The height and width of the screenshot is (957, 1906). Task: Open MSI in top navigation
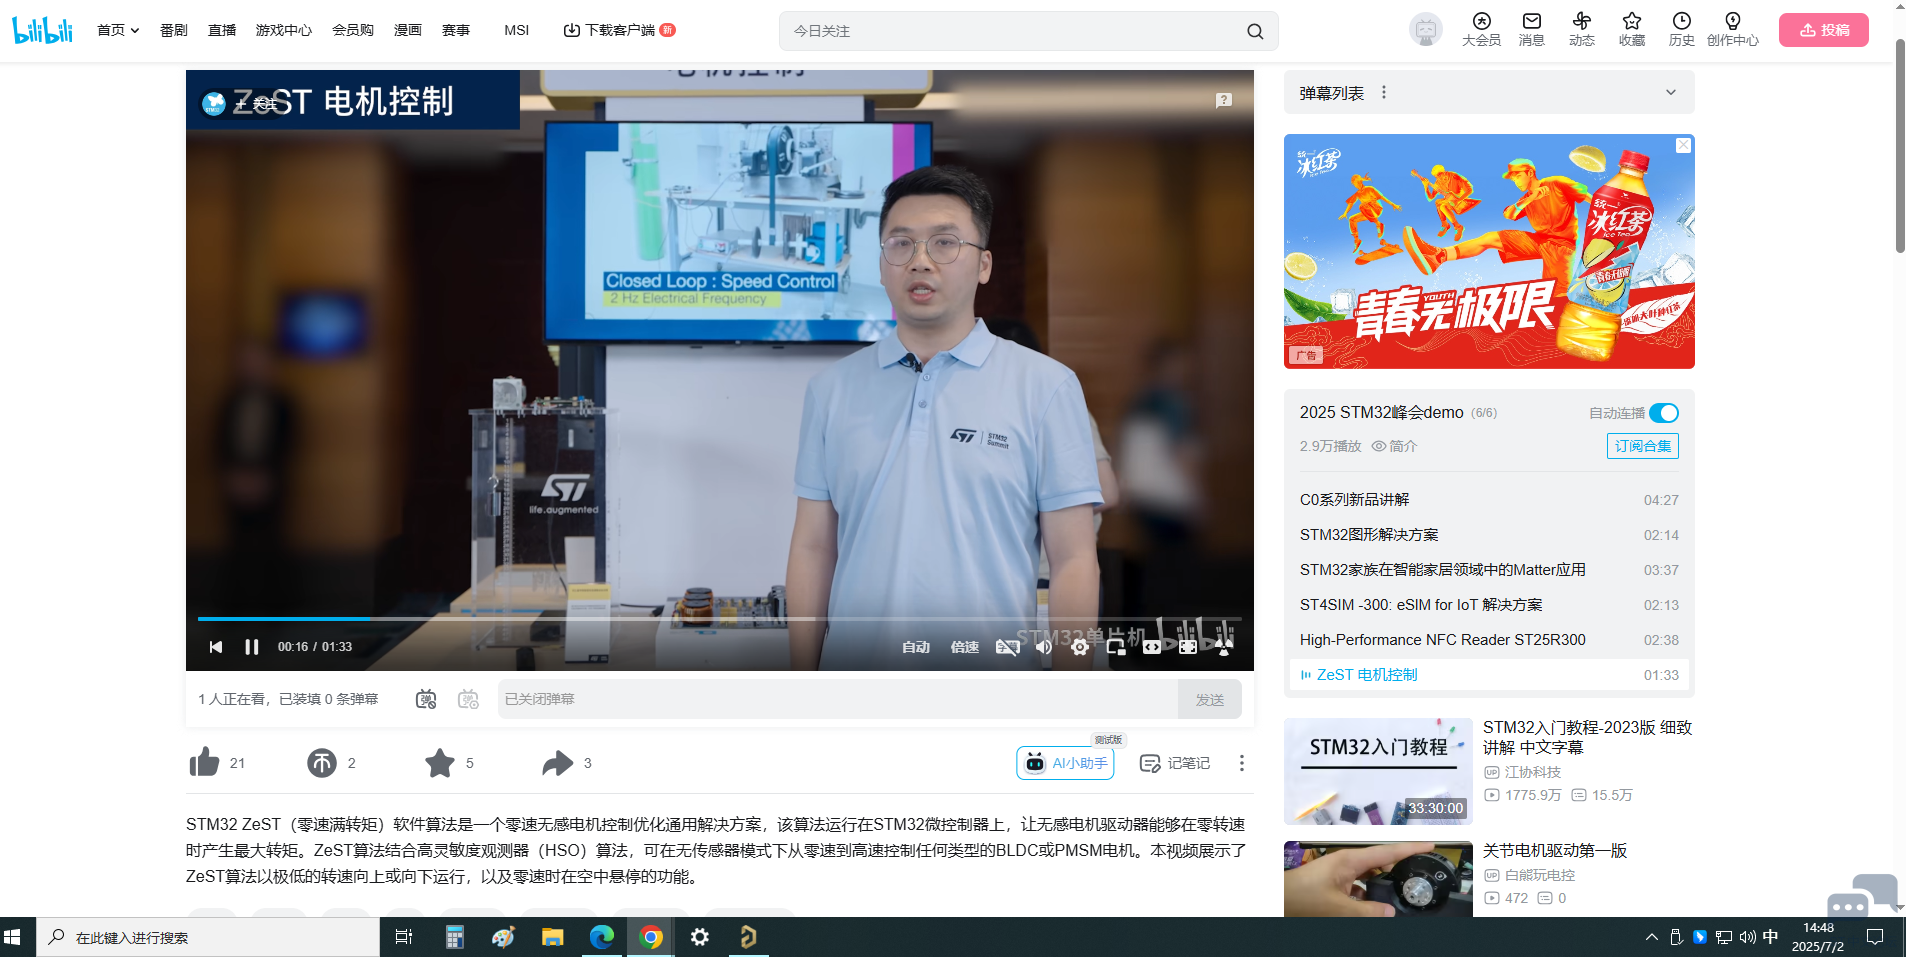click(x=517, y=30)
